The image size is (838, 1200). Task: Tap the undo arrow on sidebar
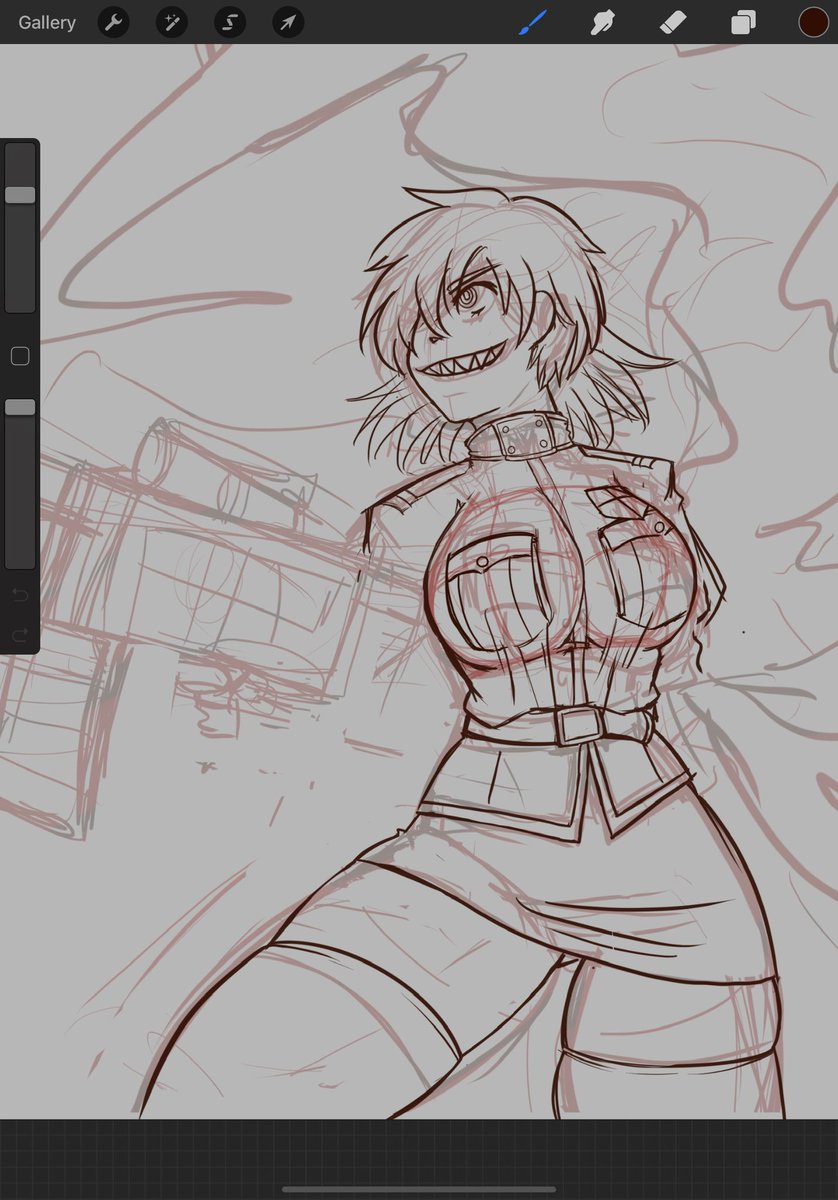[20, 596]
